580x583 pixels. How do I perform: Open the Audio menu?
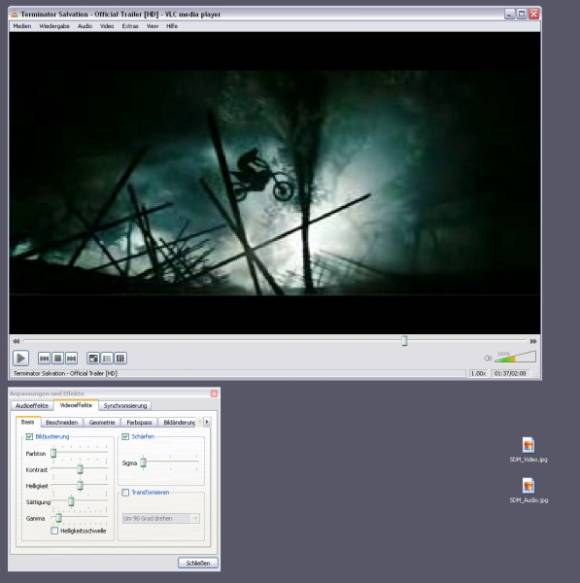tap(85, 26)
